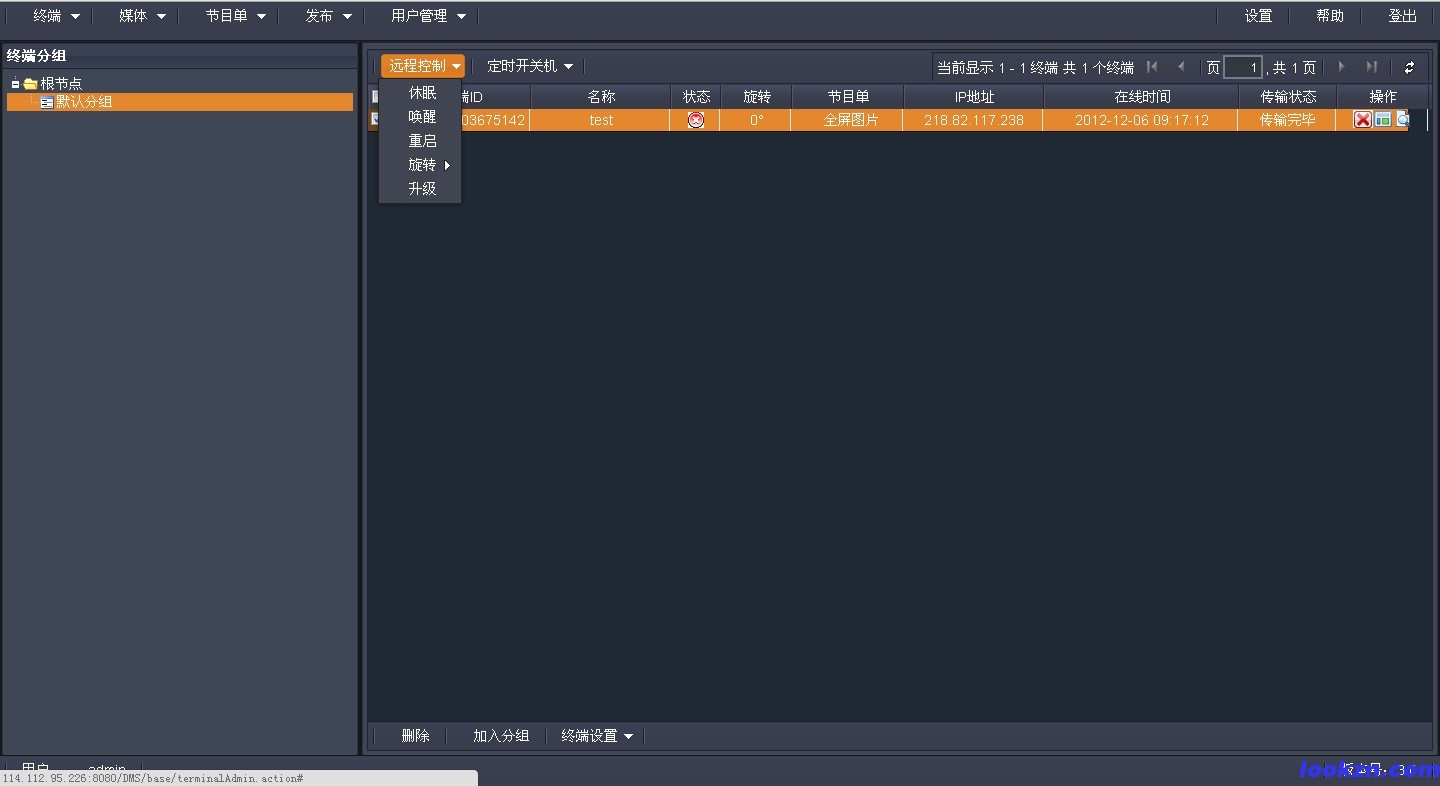Open the 定时开关机 dropdown

click(529, 67)
